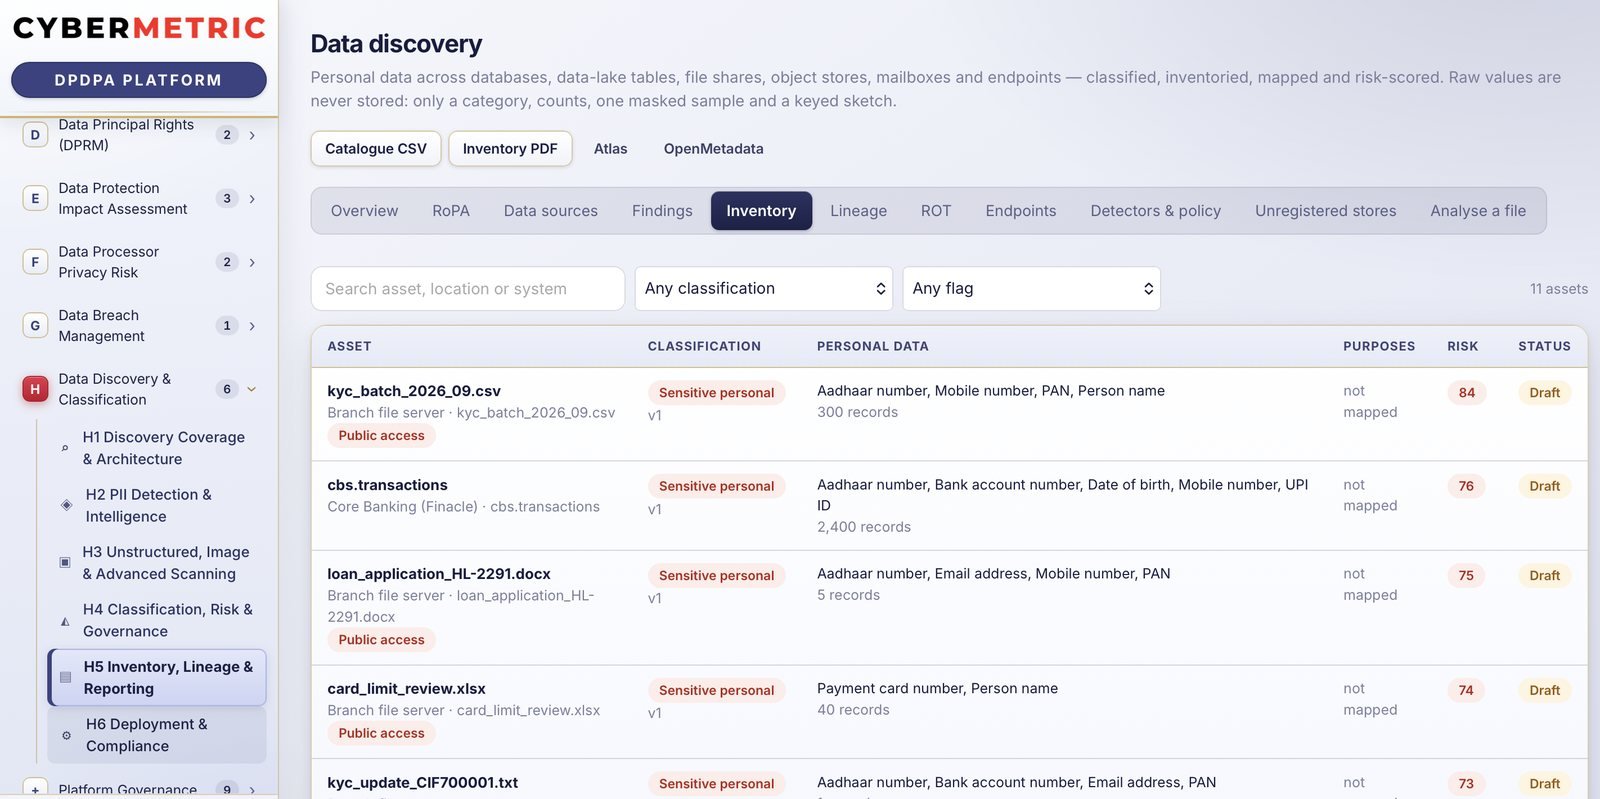Open the Unregistered stores tab
The width and height of the screenshot is (1600, 799).
1326,211
